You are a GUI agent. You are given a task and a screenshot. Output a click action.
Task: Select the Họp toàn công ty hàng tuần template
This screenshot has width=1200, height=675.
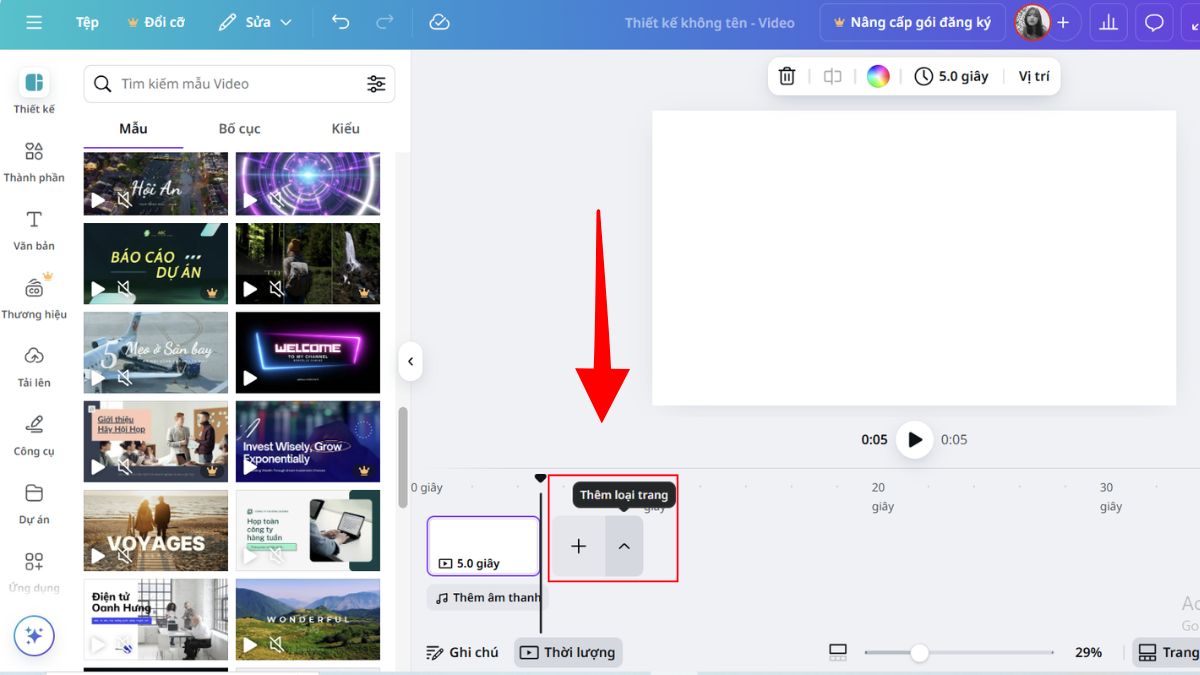click(308, 530)
